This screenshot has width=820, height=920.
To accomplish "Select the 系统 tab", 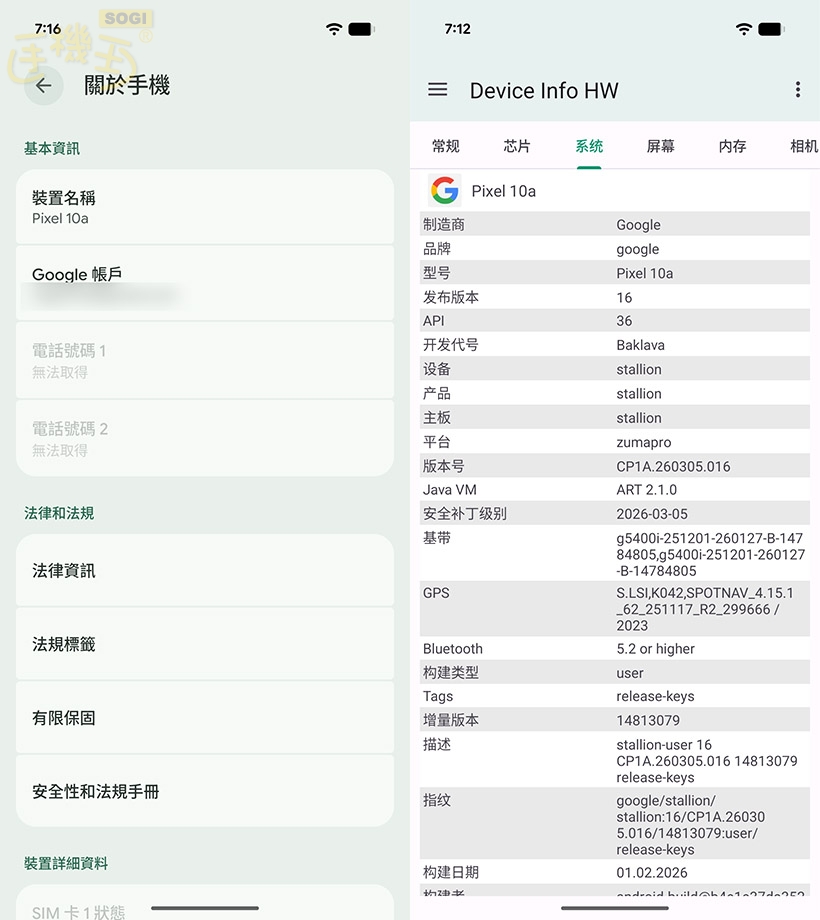I will point(589,146).
